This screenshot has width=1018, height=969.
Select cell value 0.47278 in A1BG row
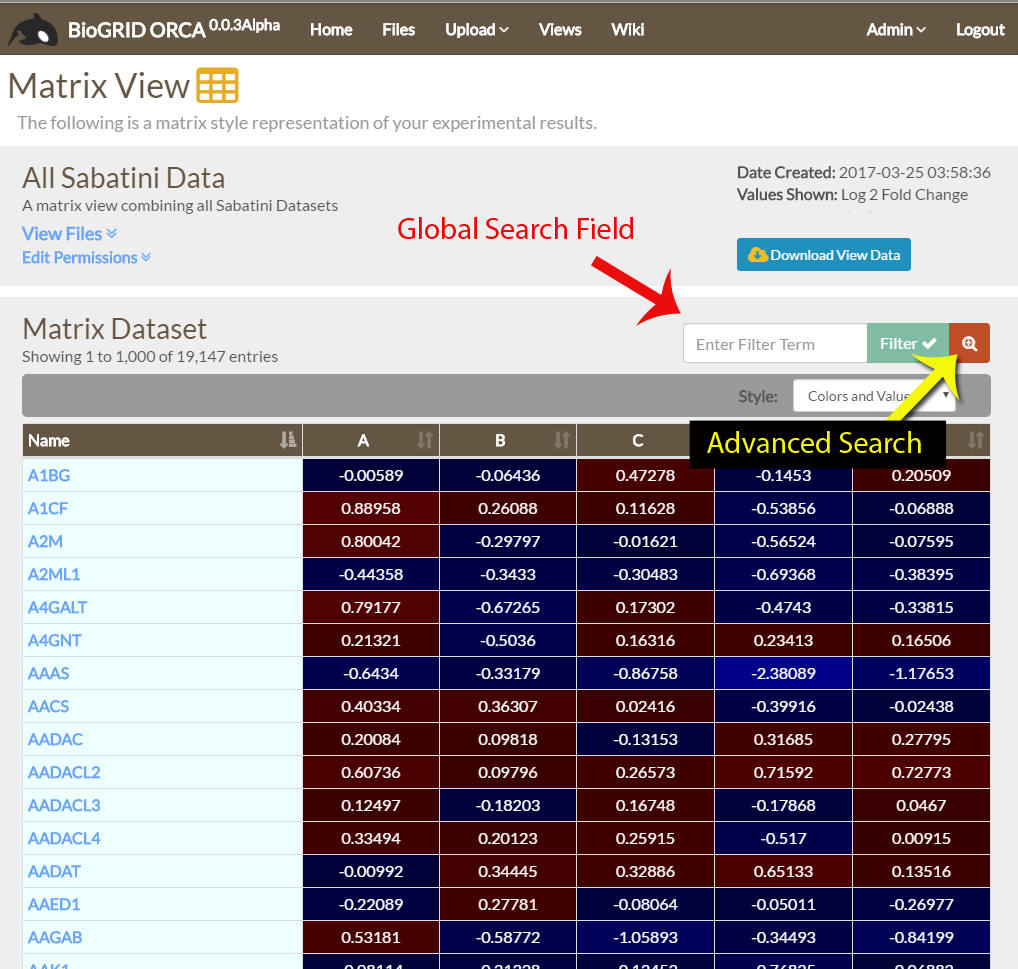click(x=645, y=475)
